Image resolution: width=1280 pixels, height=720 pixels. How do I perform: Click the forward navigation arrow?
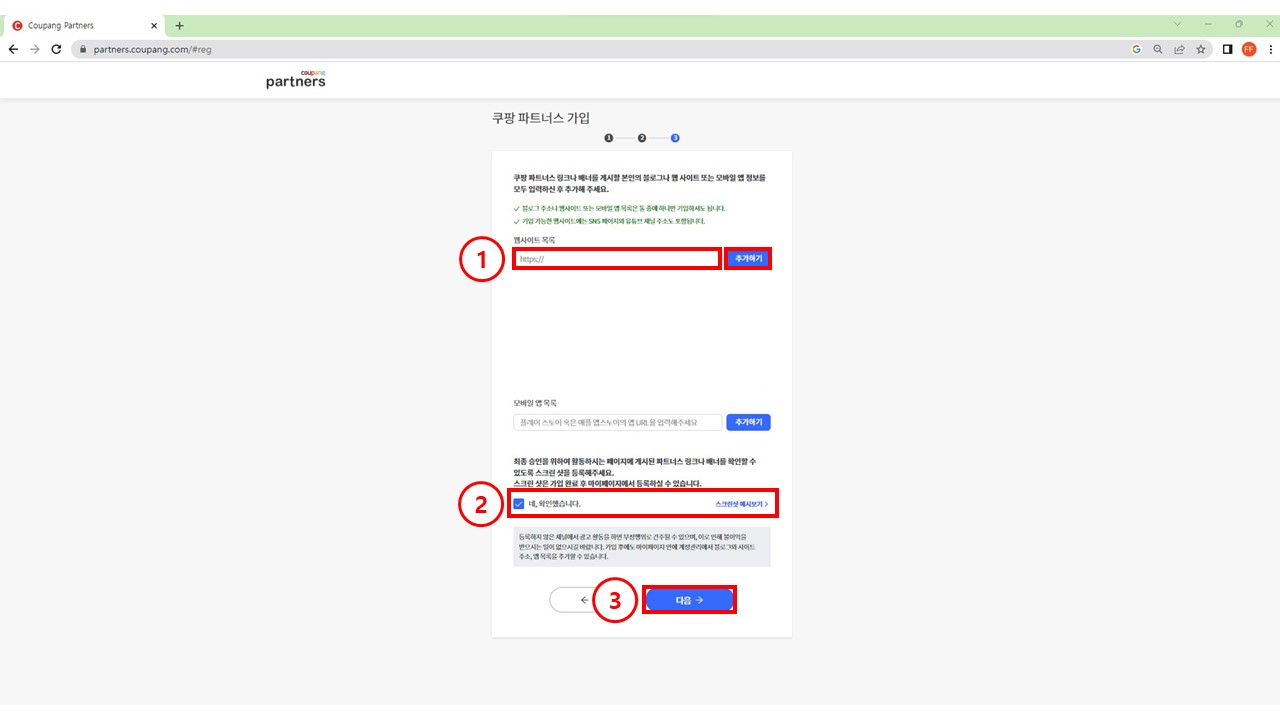35,49
